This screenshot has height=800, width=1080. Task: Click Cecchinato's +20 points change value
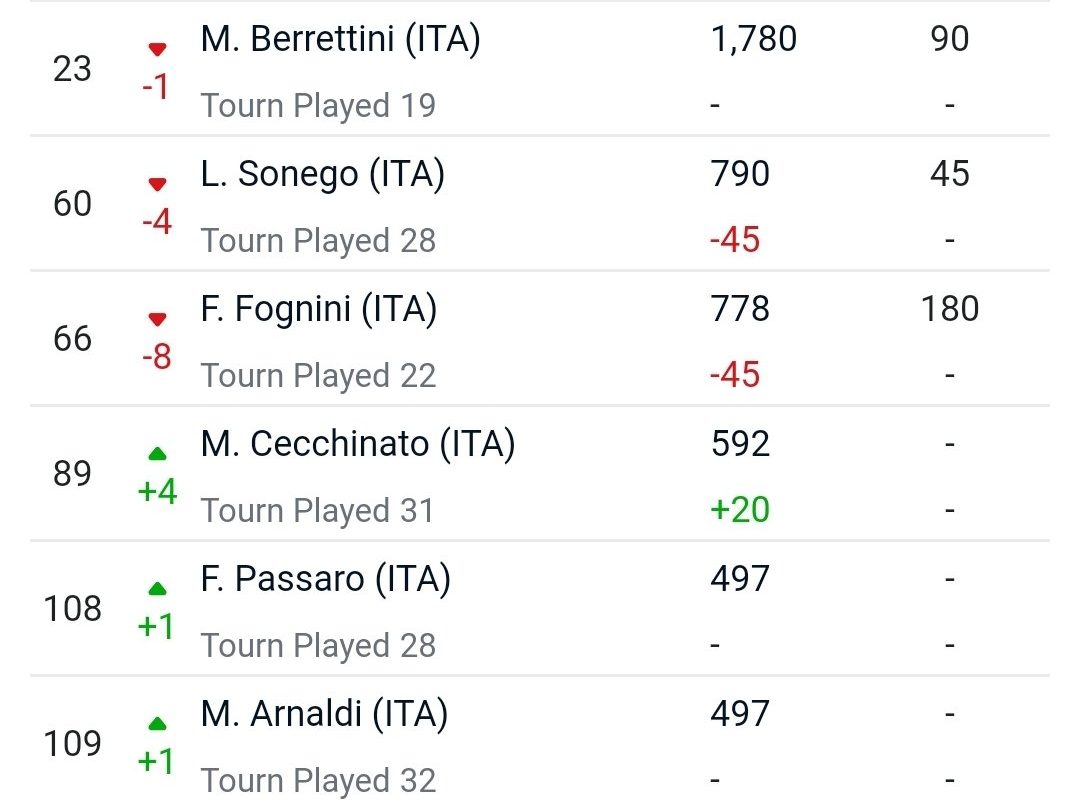coord(740,510)
